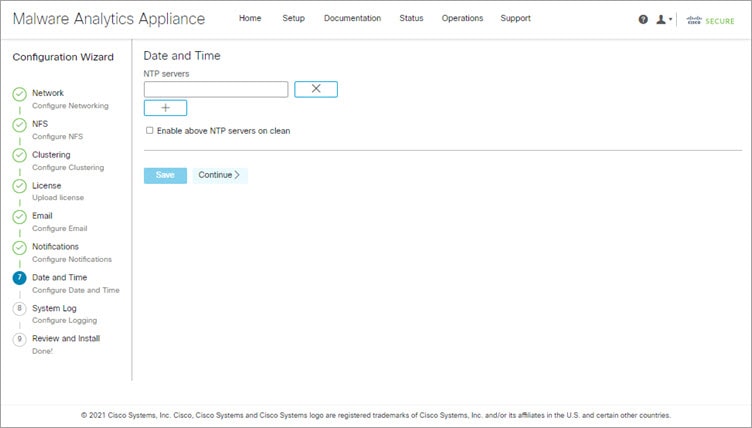This screenshot has height=428, width=752.
Task: Open the Support menu
Action: [x=516, y=18]
